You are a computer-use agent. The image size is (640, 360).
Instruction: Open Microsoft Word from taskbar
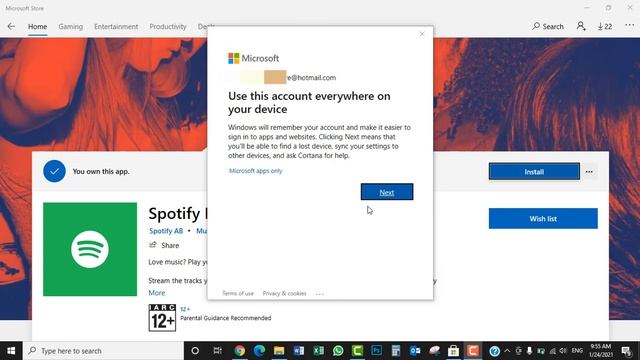[299, 351]
